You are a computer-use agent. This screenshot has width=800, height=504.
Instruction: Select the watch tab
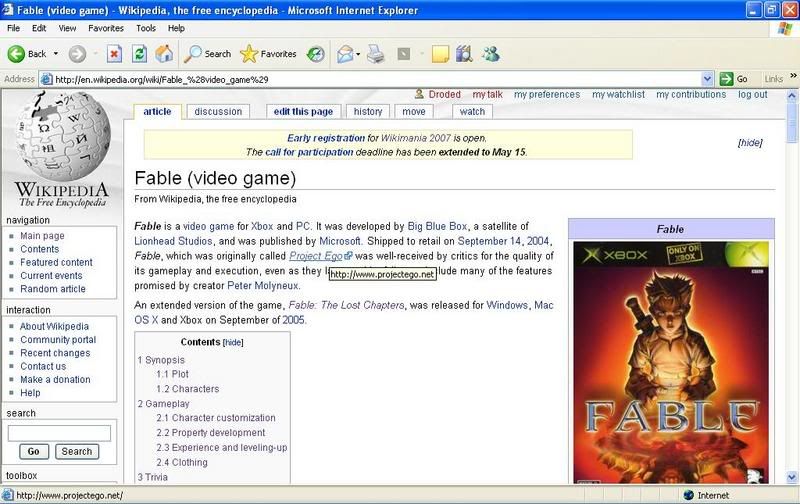(x=472, y=112)
